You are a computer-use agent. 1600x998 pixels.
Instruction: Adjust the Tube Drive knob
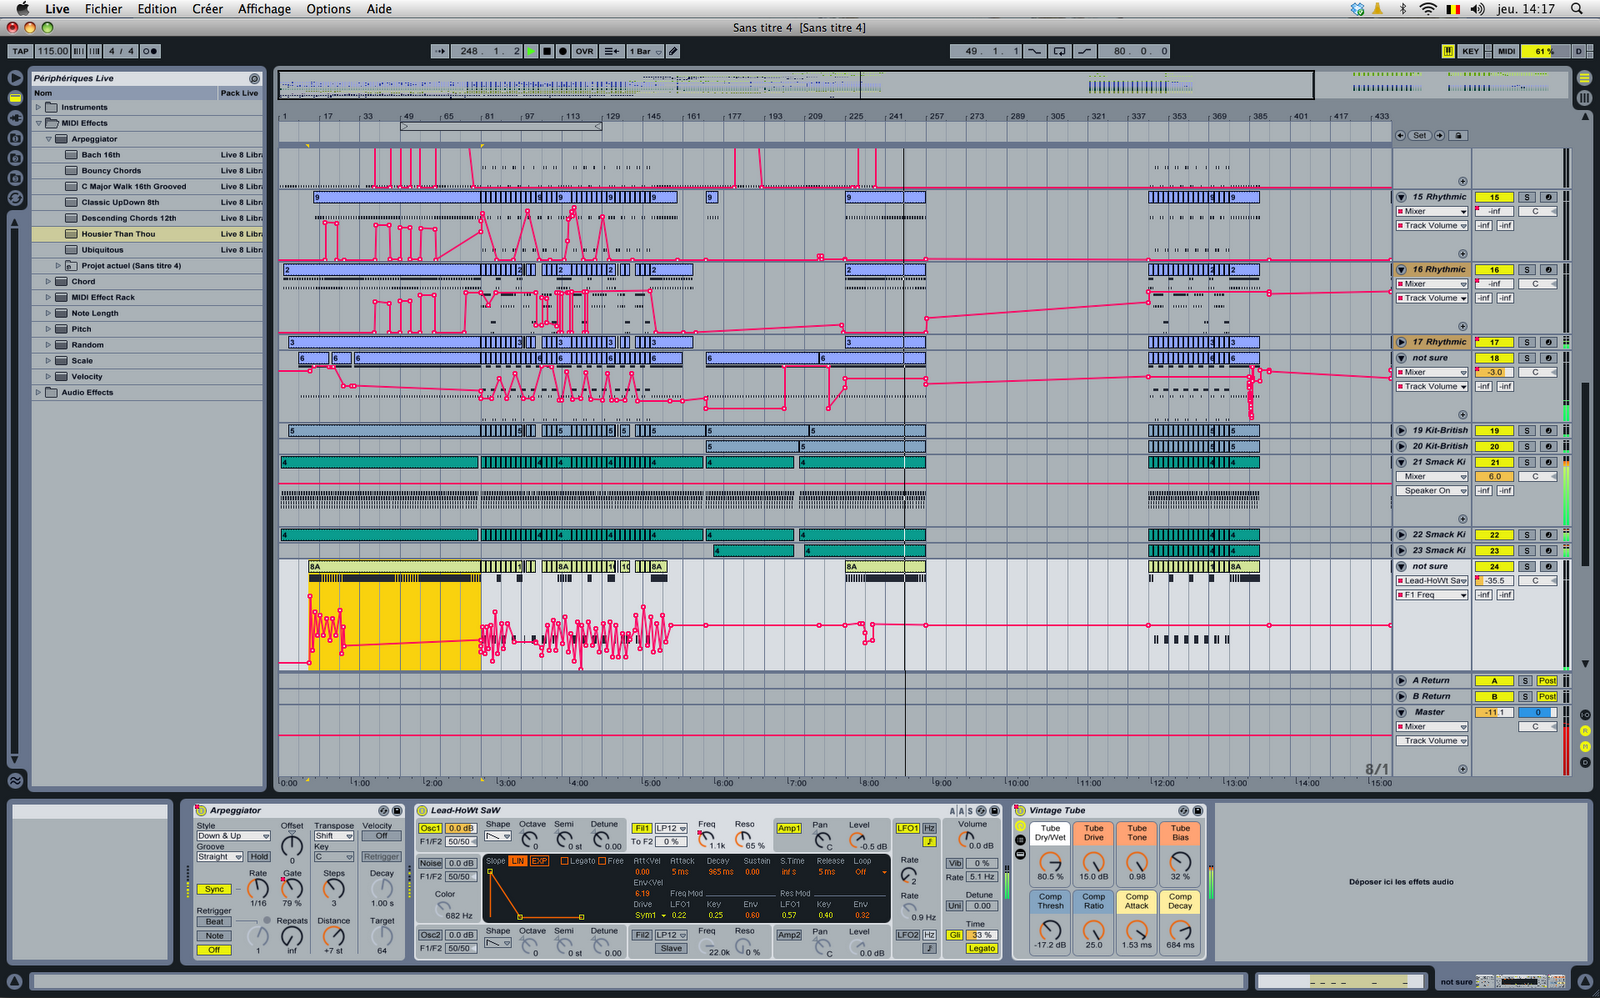pos(1094,862)
